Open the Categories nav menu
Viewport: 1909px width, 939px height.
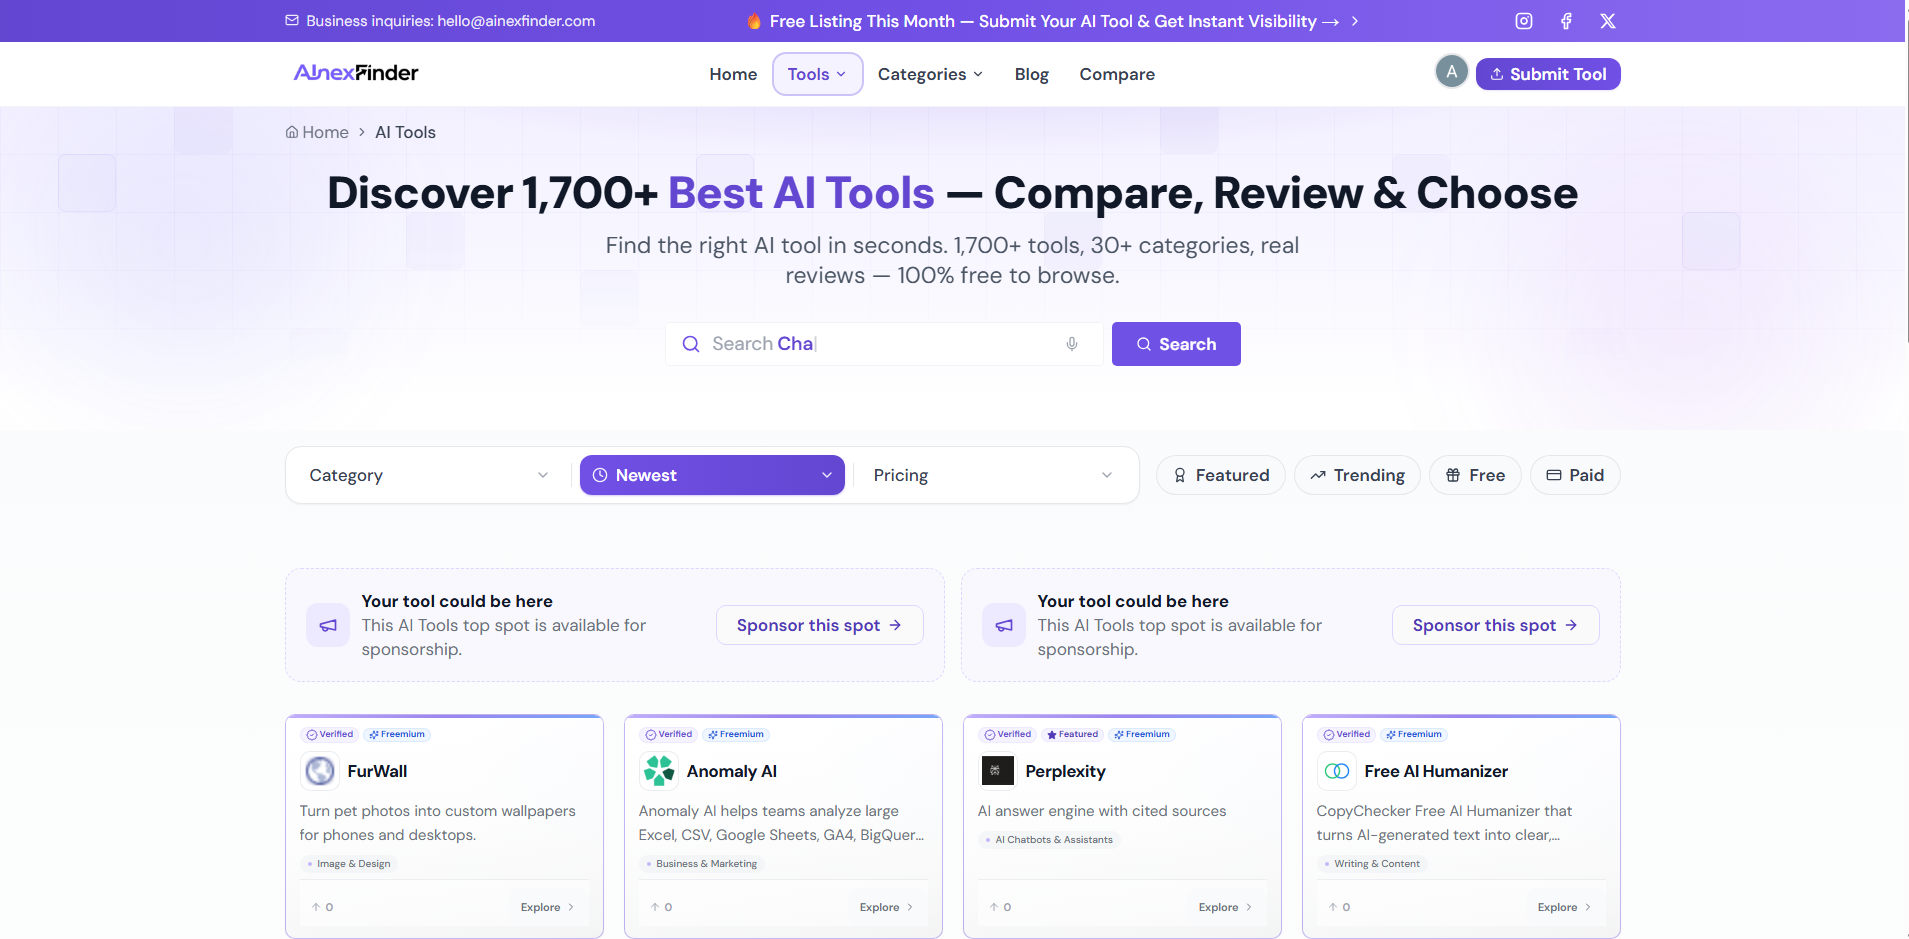[x=930, y=74]
